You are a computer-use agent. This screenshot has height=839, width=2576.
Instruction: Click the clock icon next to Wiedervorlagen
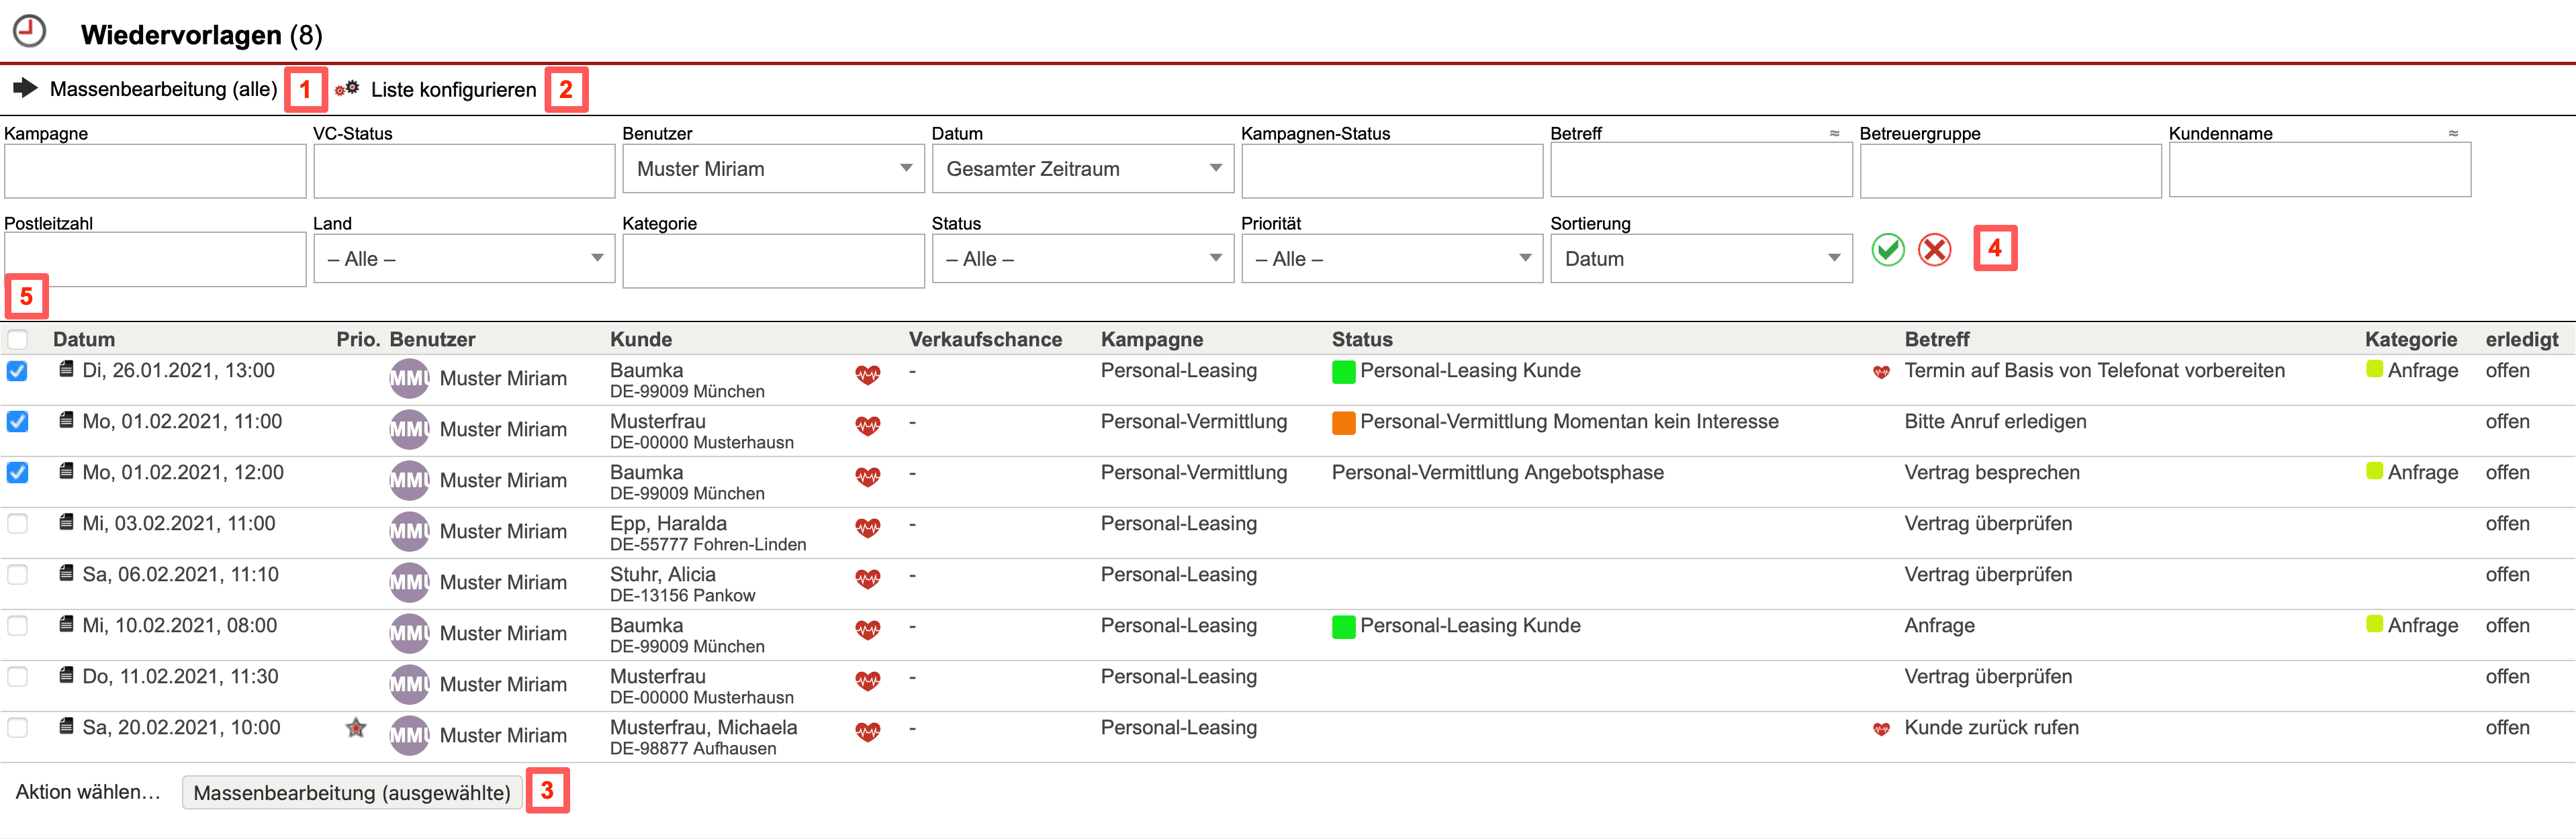pyautogui.click(x=29, y=31)
